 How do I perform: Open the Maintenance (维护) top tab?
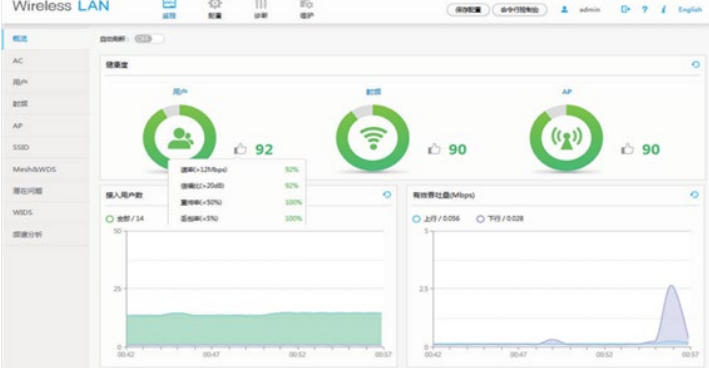click(x=307, y=9)
